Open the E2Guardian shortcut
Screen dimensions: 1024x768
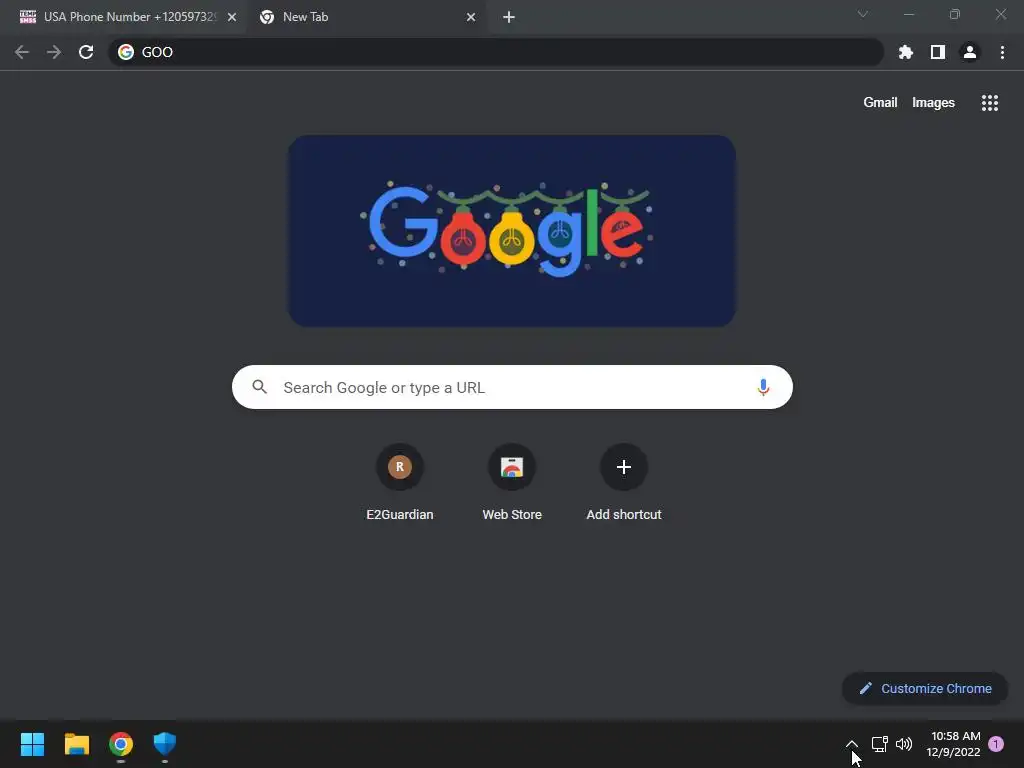[400, 482]
